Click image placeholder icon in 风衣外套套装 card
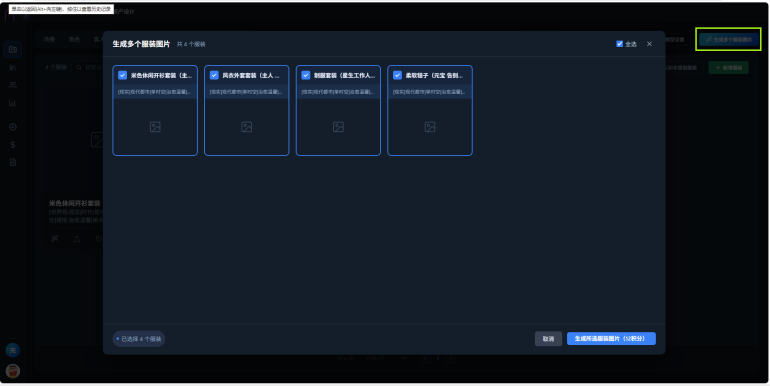 247,127
